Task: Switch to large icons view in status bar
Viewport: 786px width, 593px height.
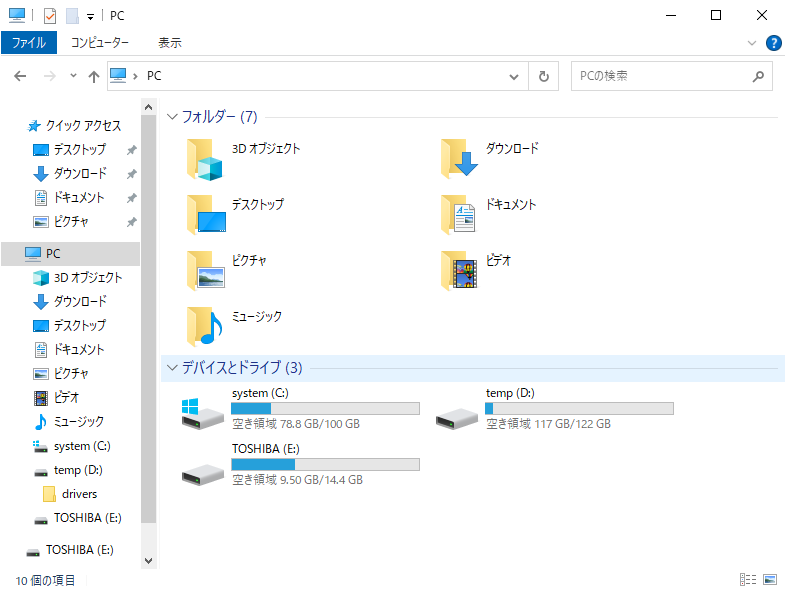Action: pos(770,579)
